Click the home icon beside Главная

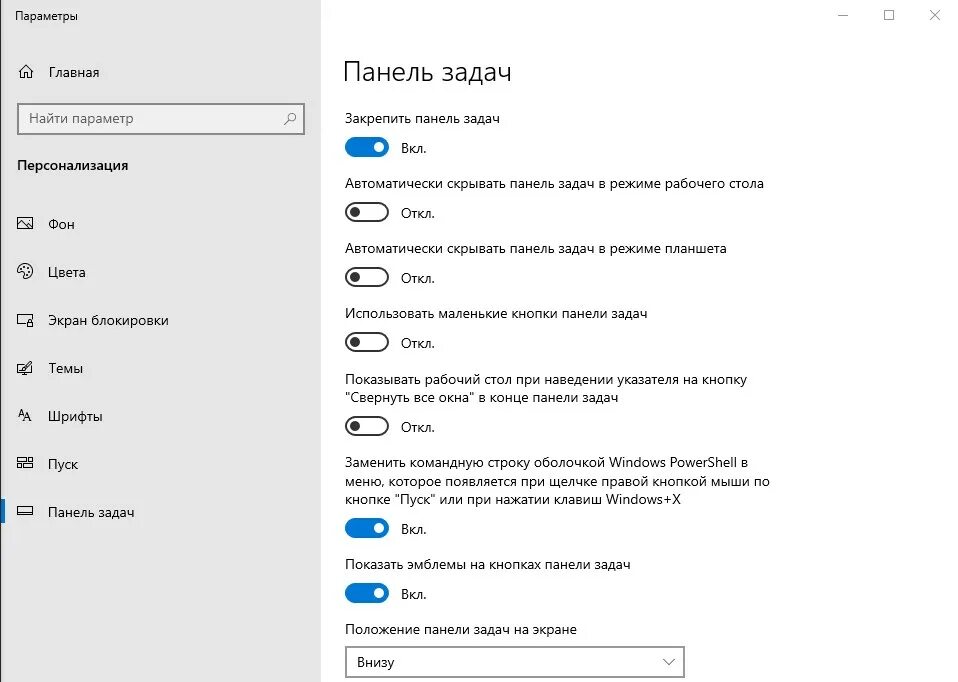point(26,72)
